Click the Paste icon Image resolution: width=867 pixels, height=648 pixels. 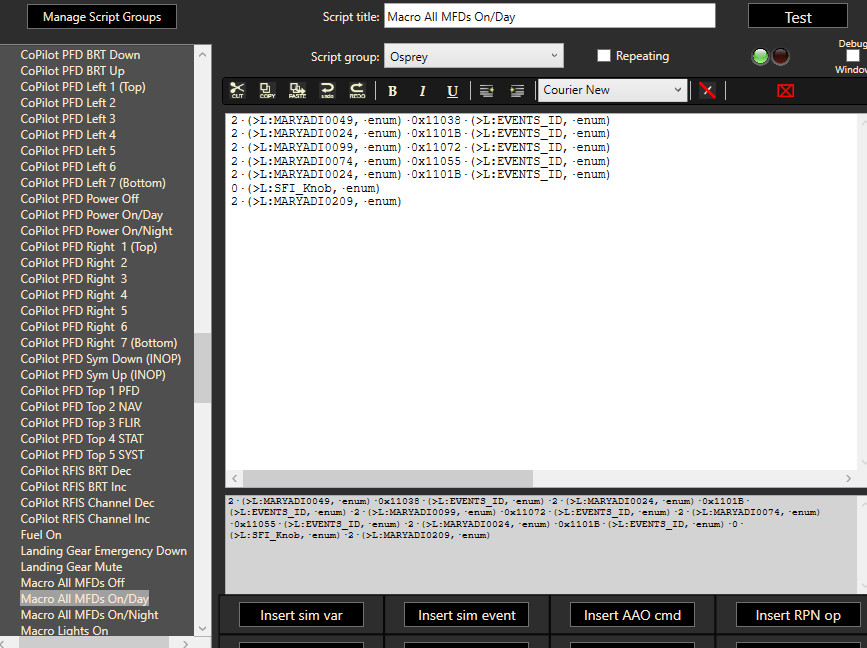tap(296, 91)
